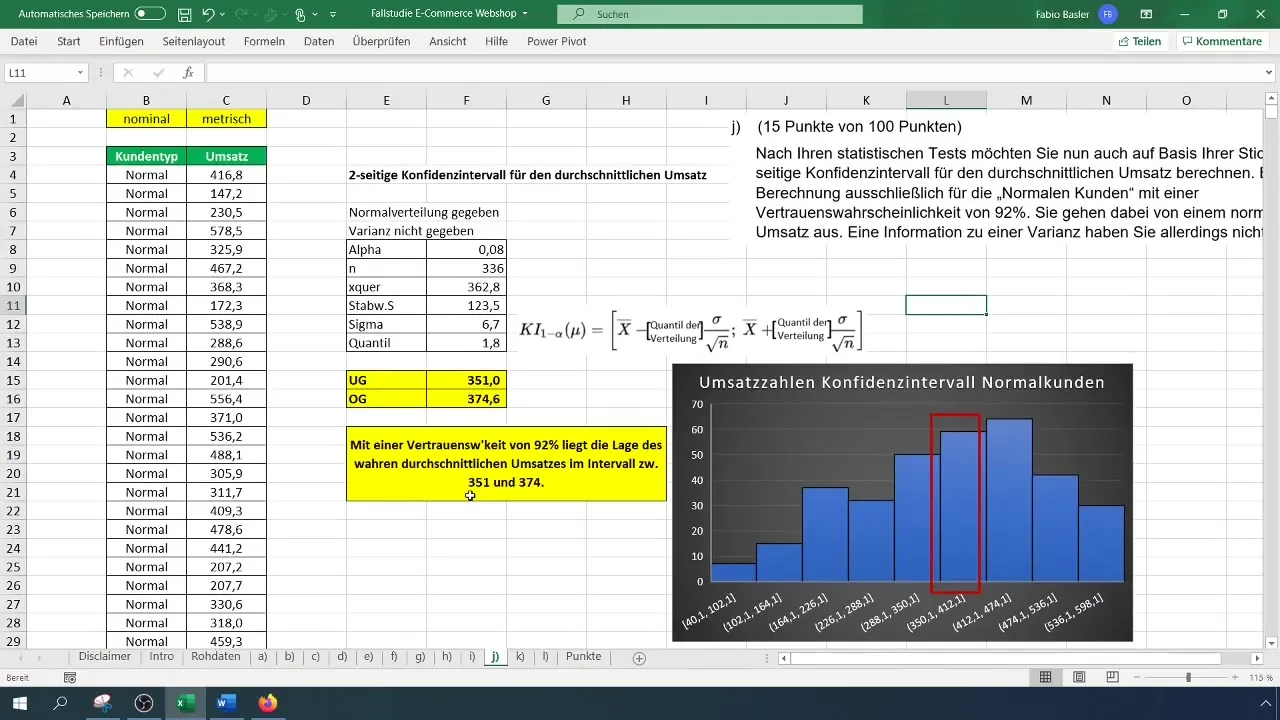The width and height of the screenshot is (1280, 720).
Task: Open Excel from the taskbar
Action: click(x=185, y=703)
